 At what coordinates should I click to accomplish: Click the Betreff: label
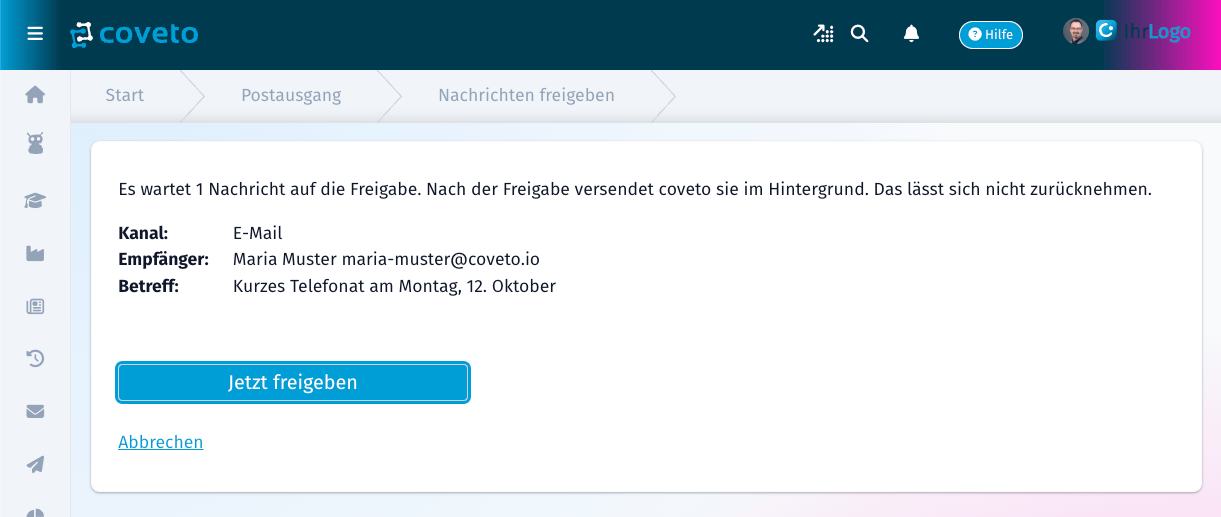(x=148, y=286)
